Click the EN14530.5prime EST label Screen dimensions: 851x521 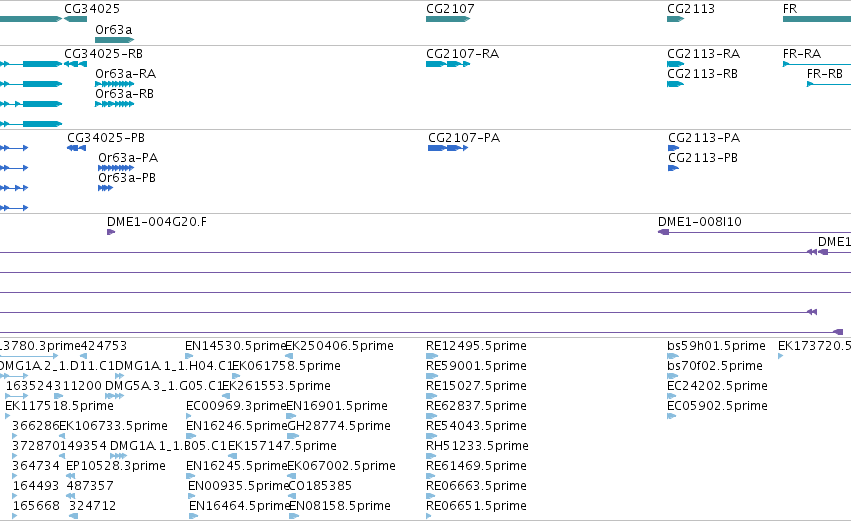click(x=235, y=346)
